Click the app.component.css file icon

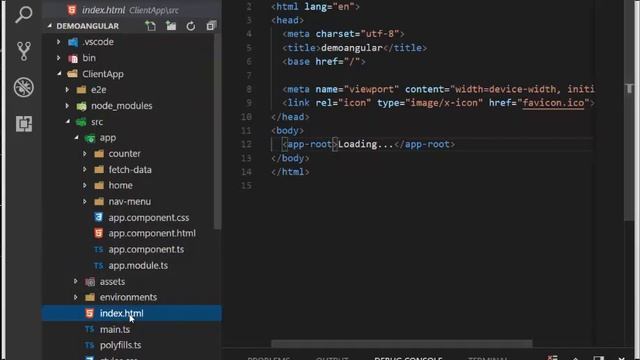pos(98,217)
